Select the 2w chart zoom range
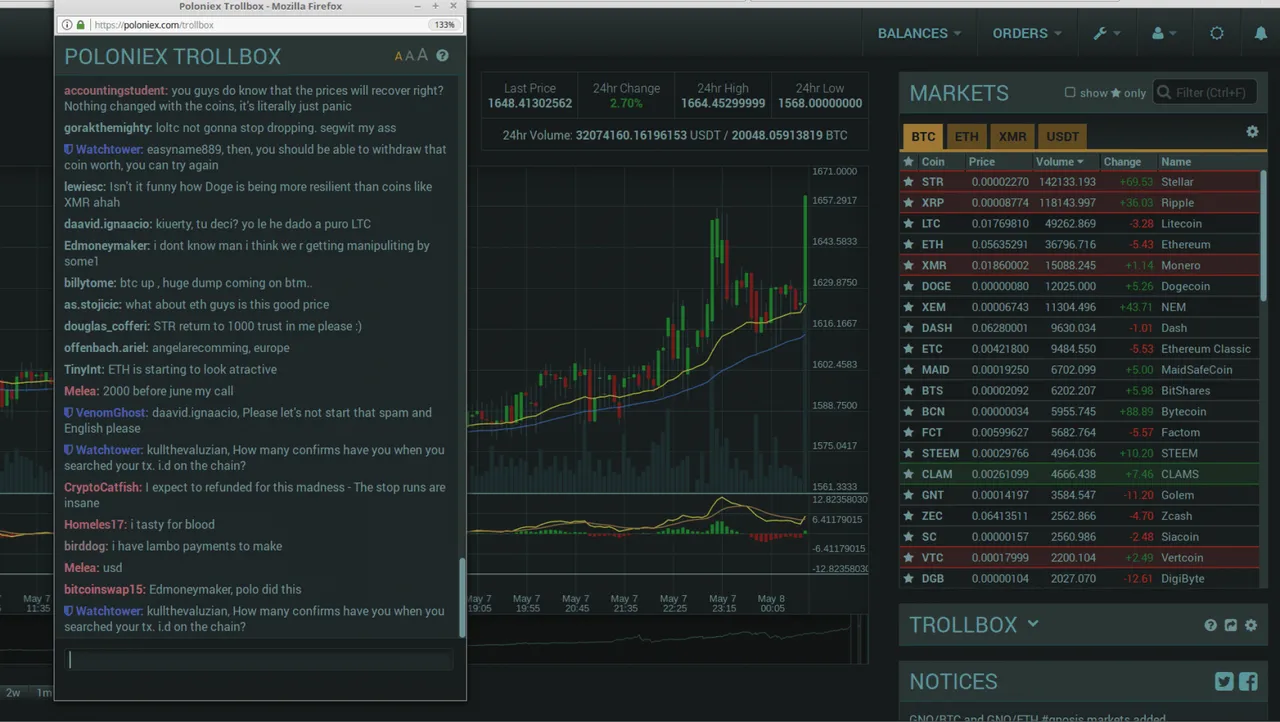The height and width of the screenshot is (722, 1280). [x=13, y=693]
